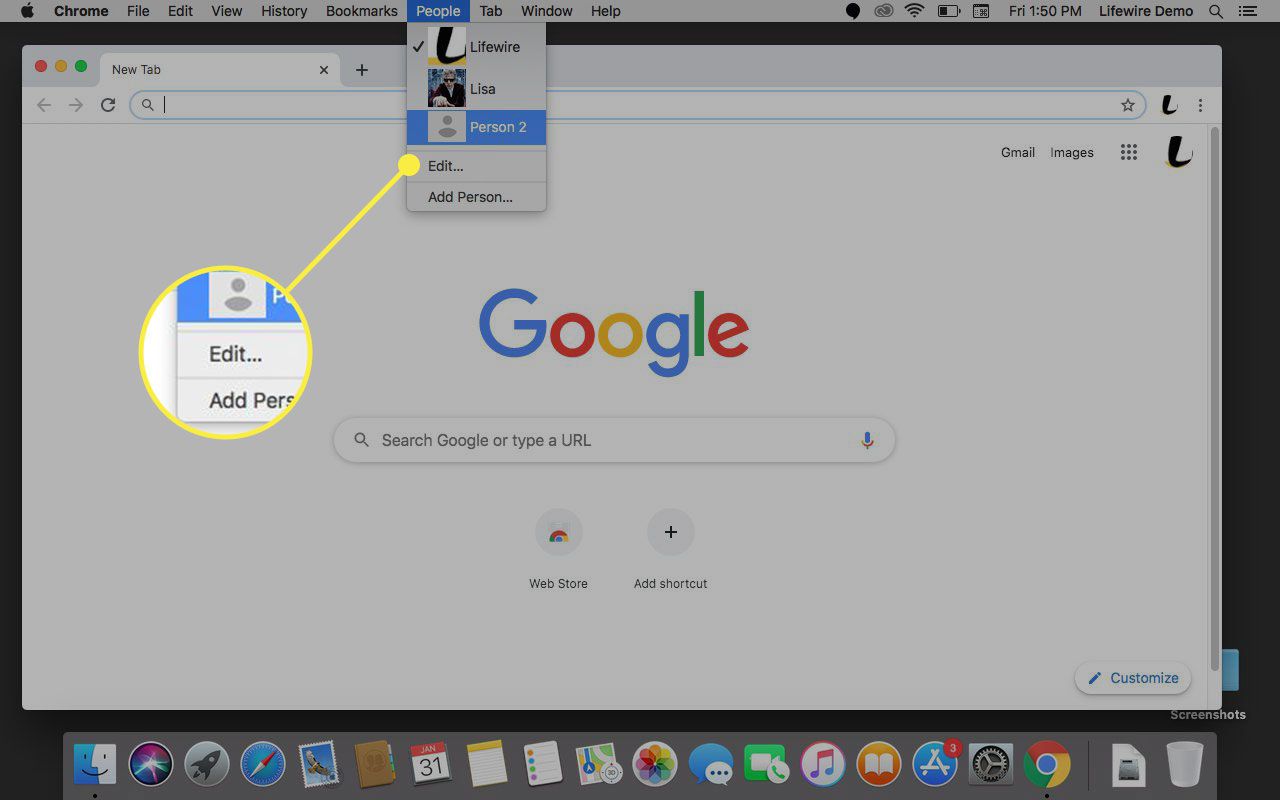Click the Creative Cloud menu bar icon
The width and height of the screenshot is (1280, 800).
[883, 11]
